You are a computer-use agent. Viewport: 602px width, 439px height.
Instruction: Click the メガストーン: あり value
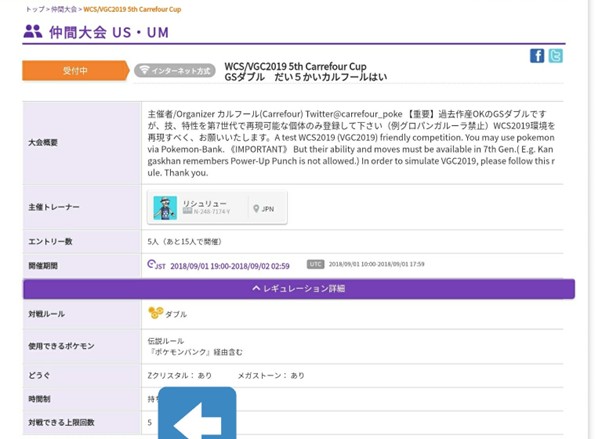271,375
